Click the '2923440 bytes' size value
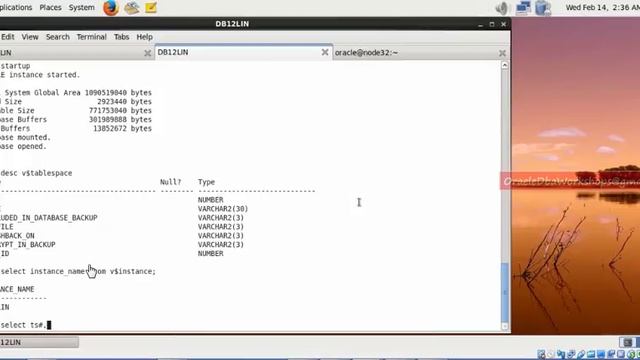 click(x=124, y=102)
